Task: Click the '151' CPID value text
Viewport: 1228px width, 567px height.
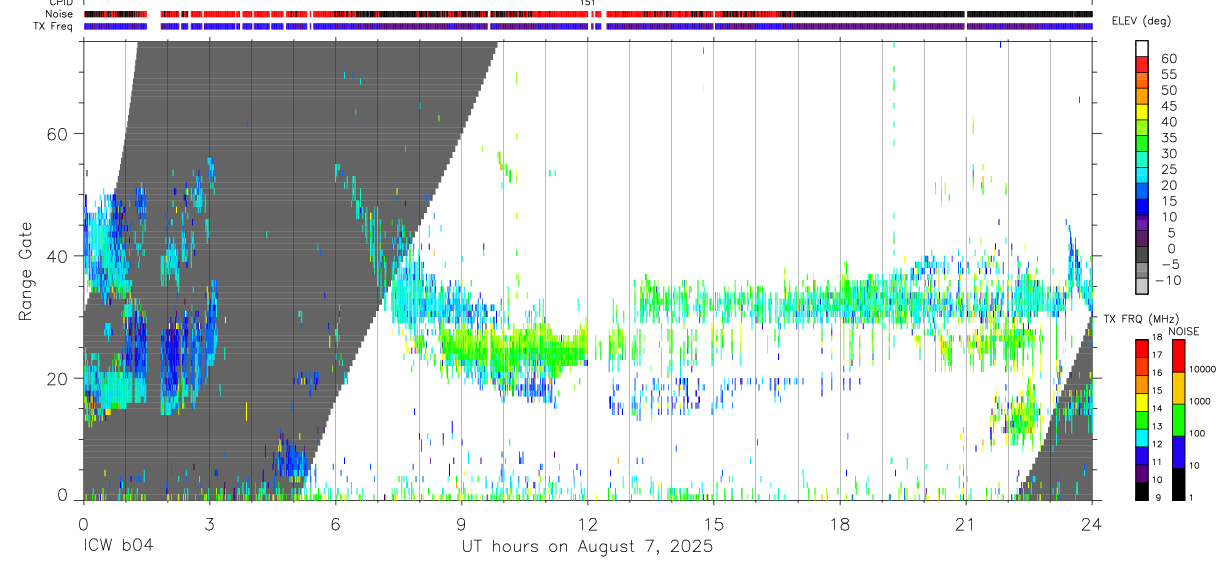Action: 588,4
